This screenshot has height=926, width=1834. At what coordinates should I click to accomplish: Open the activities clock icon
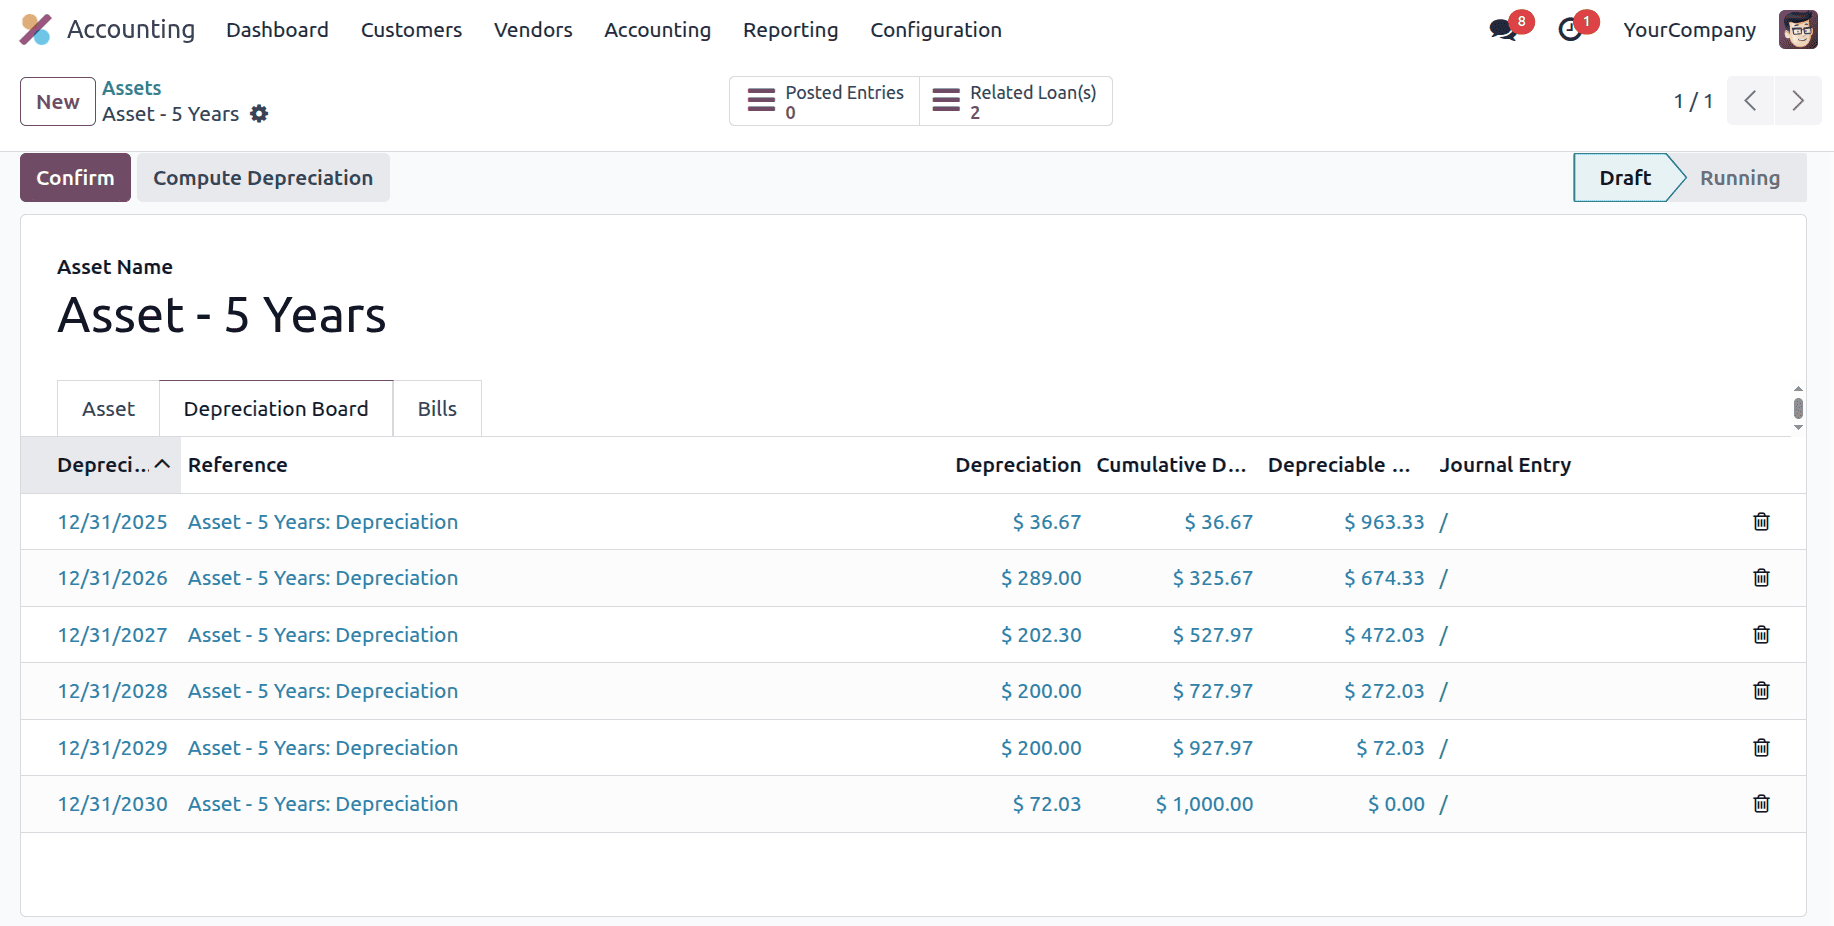pos(1571,30)
